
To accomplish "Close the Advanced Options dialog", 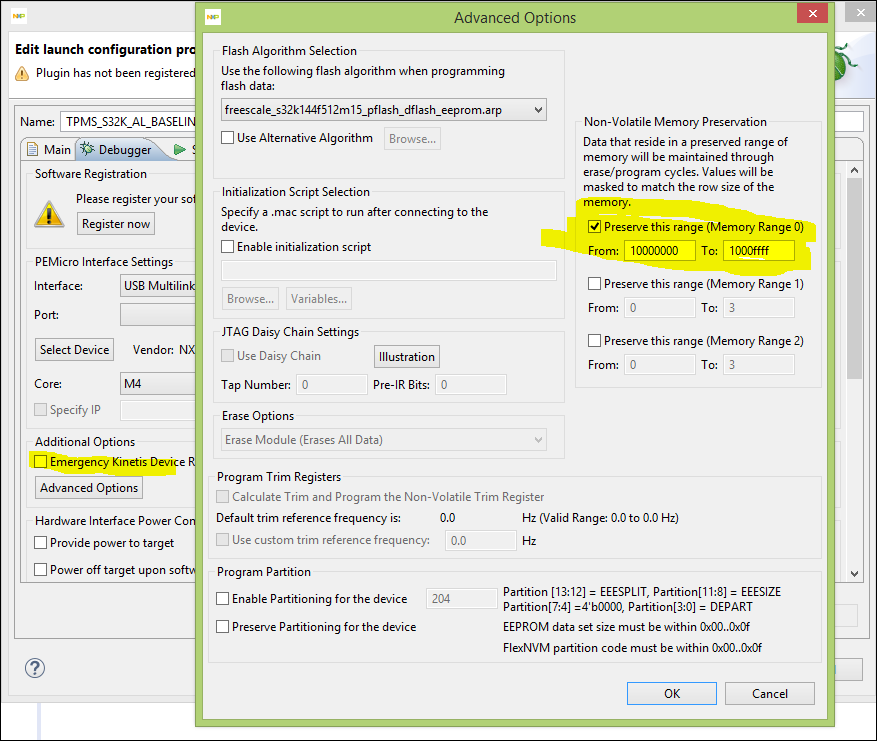I will pyautogui.click(x=813, y=13).
